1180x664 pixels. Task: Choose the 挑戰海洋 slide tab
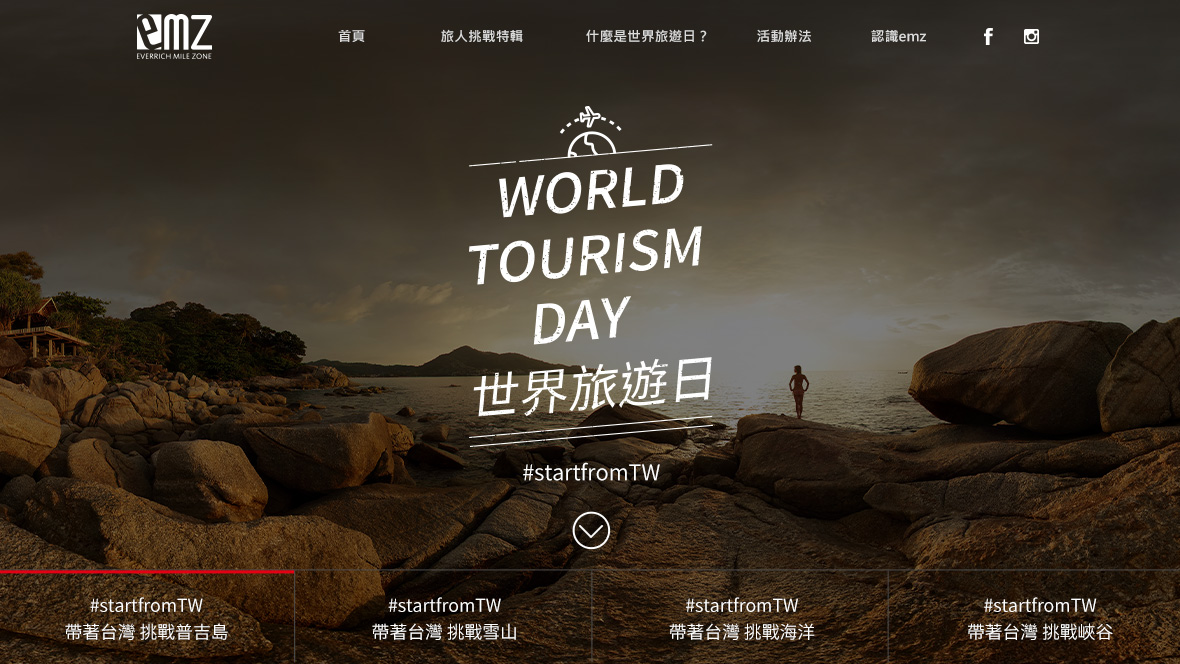[x=741, y=619]
